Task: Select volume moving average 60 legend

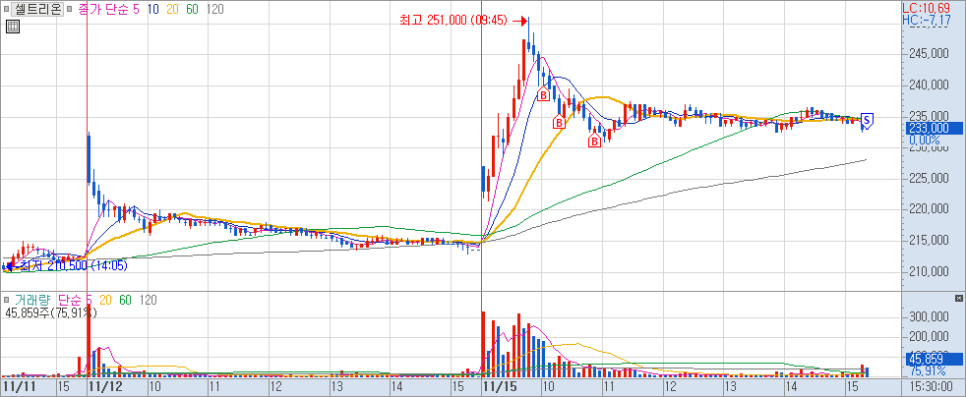Action: pos(125,300)
